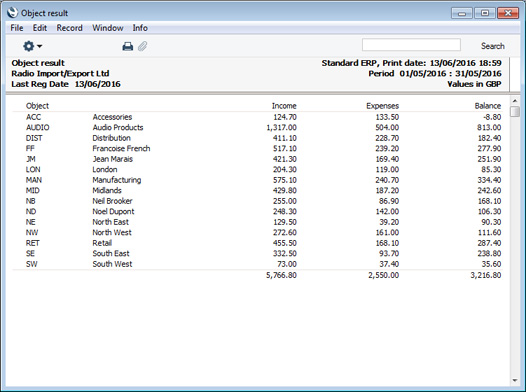Click the Radio Import/Export Ltd heading
Viewport: 526px width, 392px height.
coord(60,73)
